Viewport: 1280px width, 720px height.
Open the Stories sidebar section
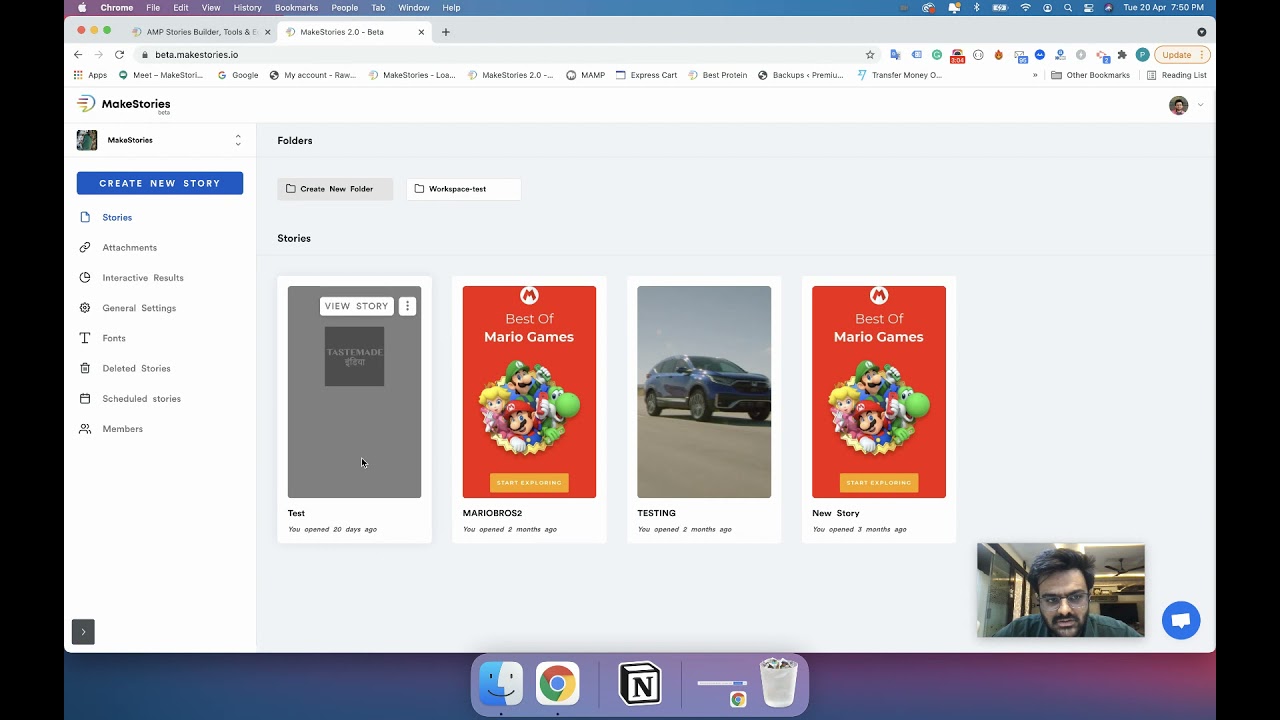coord(117,217)
